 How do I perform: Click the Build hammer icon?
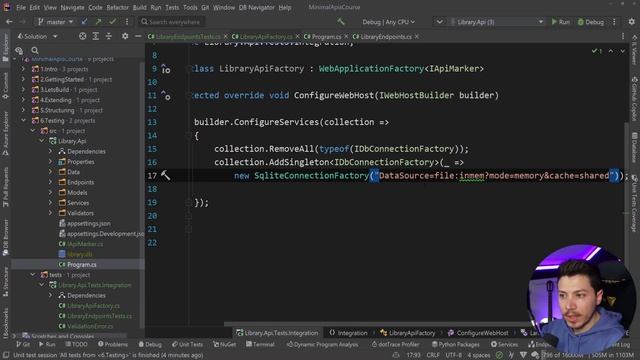click(x=341, y=22)
